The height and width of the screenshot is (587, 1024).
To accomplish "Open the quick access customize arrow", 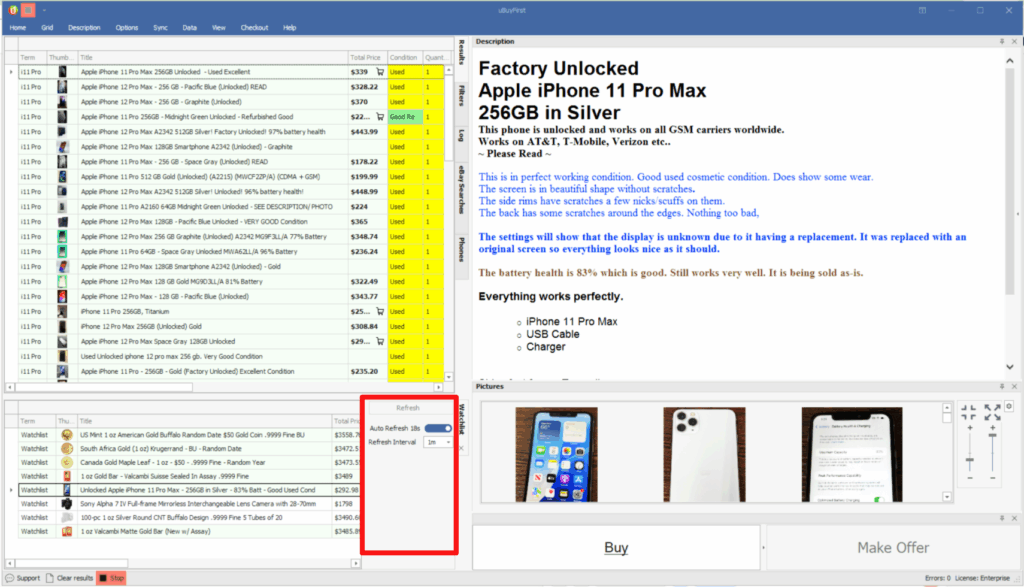I will point(44,10).
